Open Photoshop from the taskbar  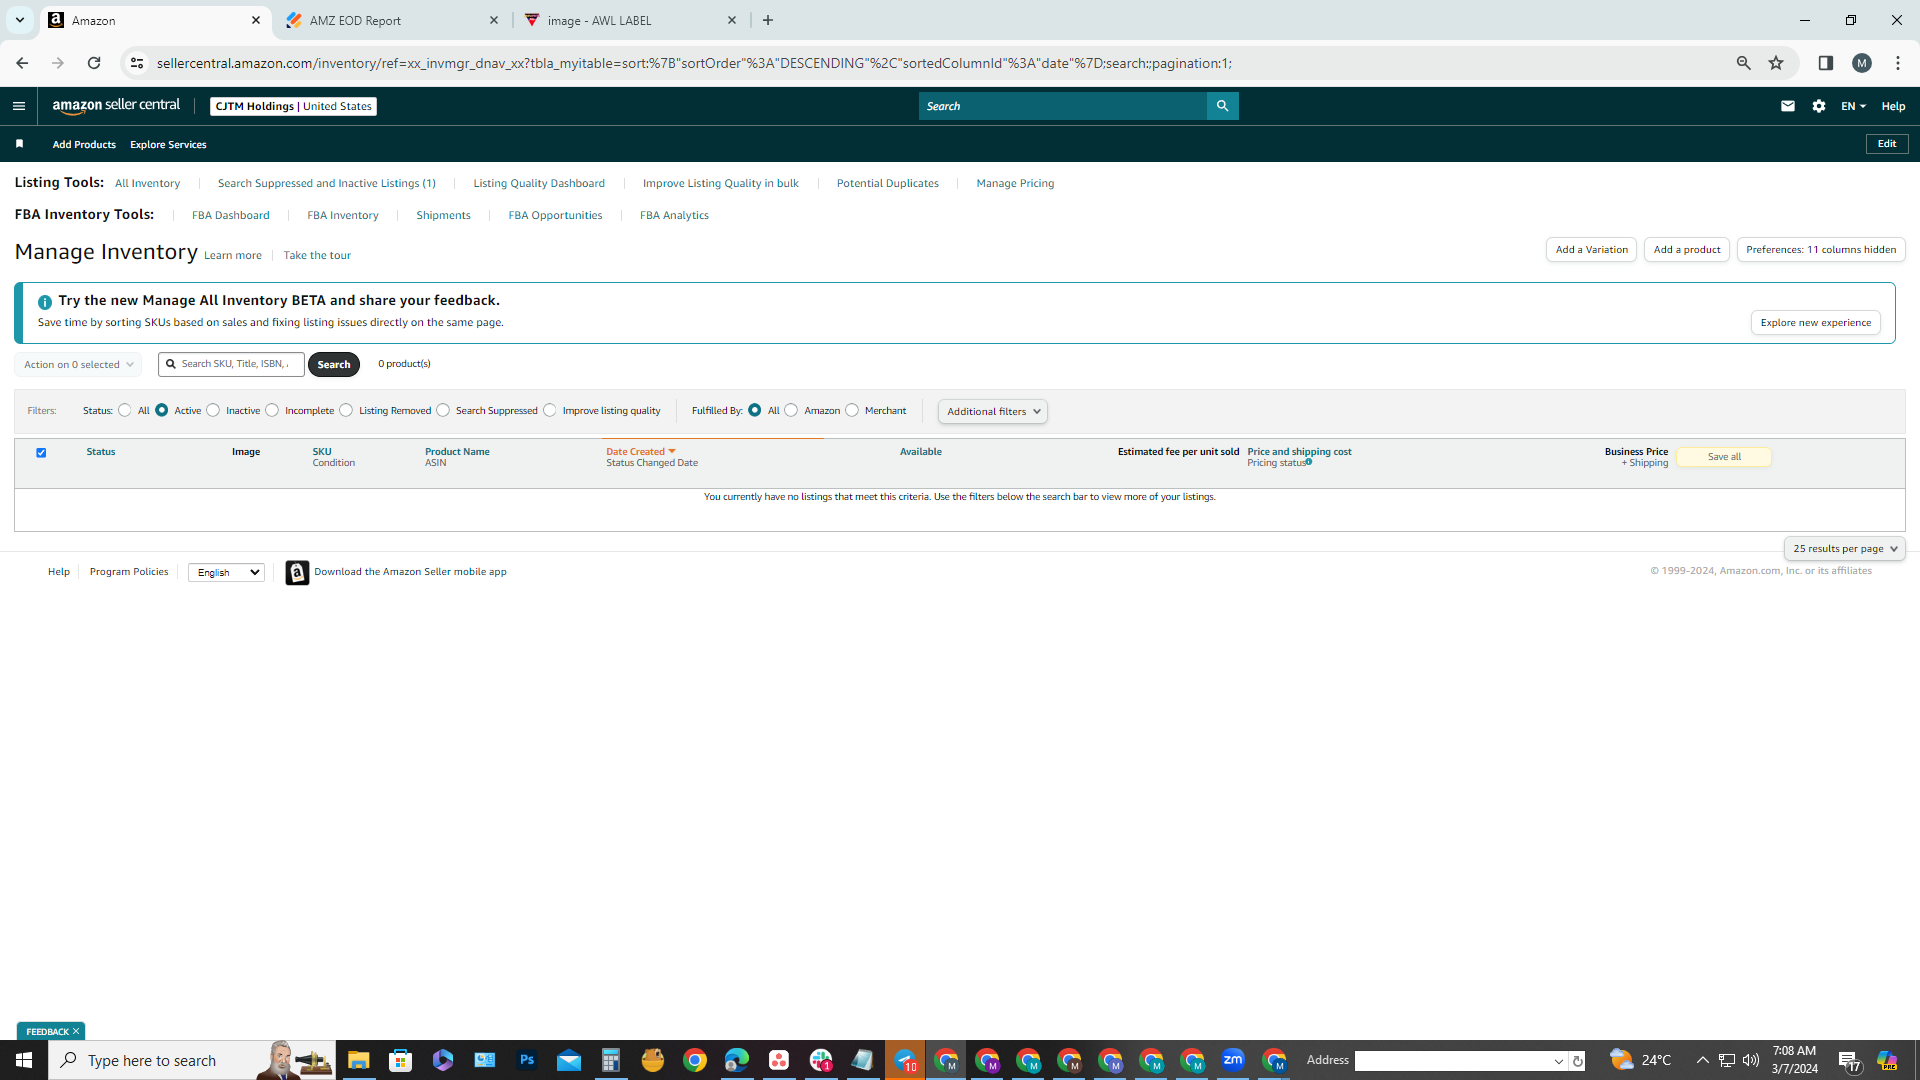click(x=527, y=1060)
